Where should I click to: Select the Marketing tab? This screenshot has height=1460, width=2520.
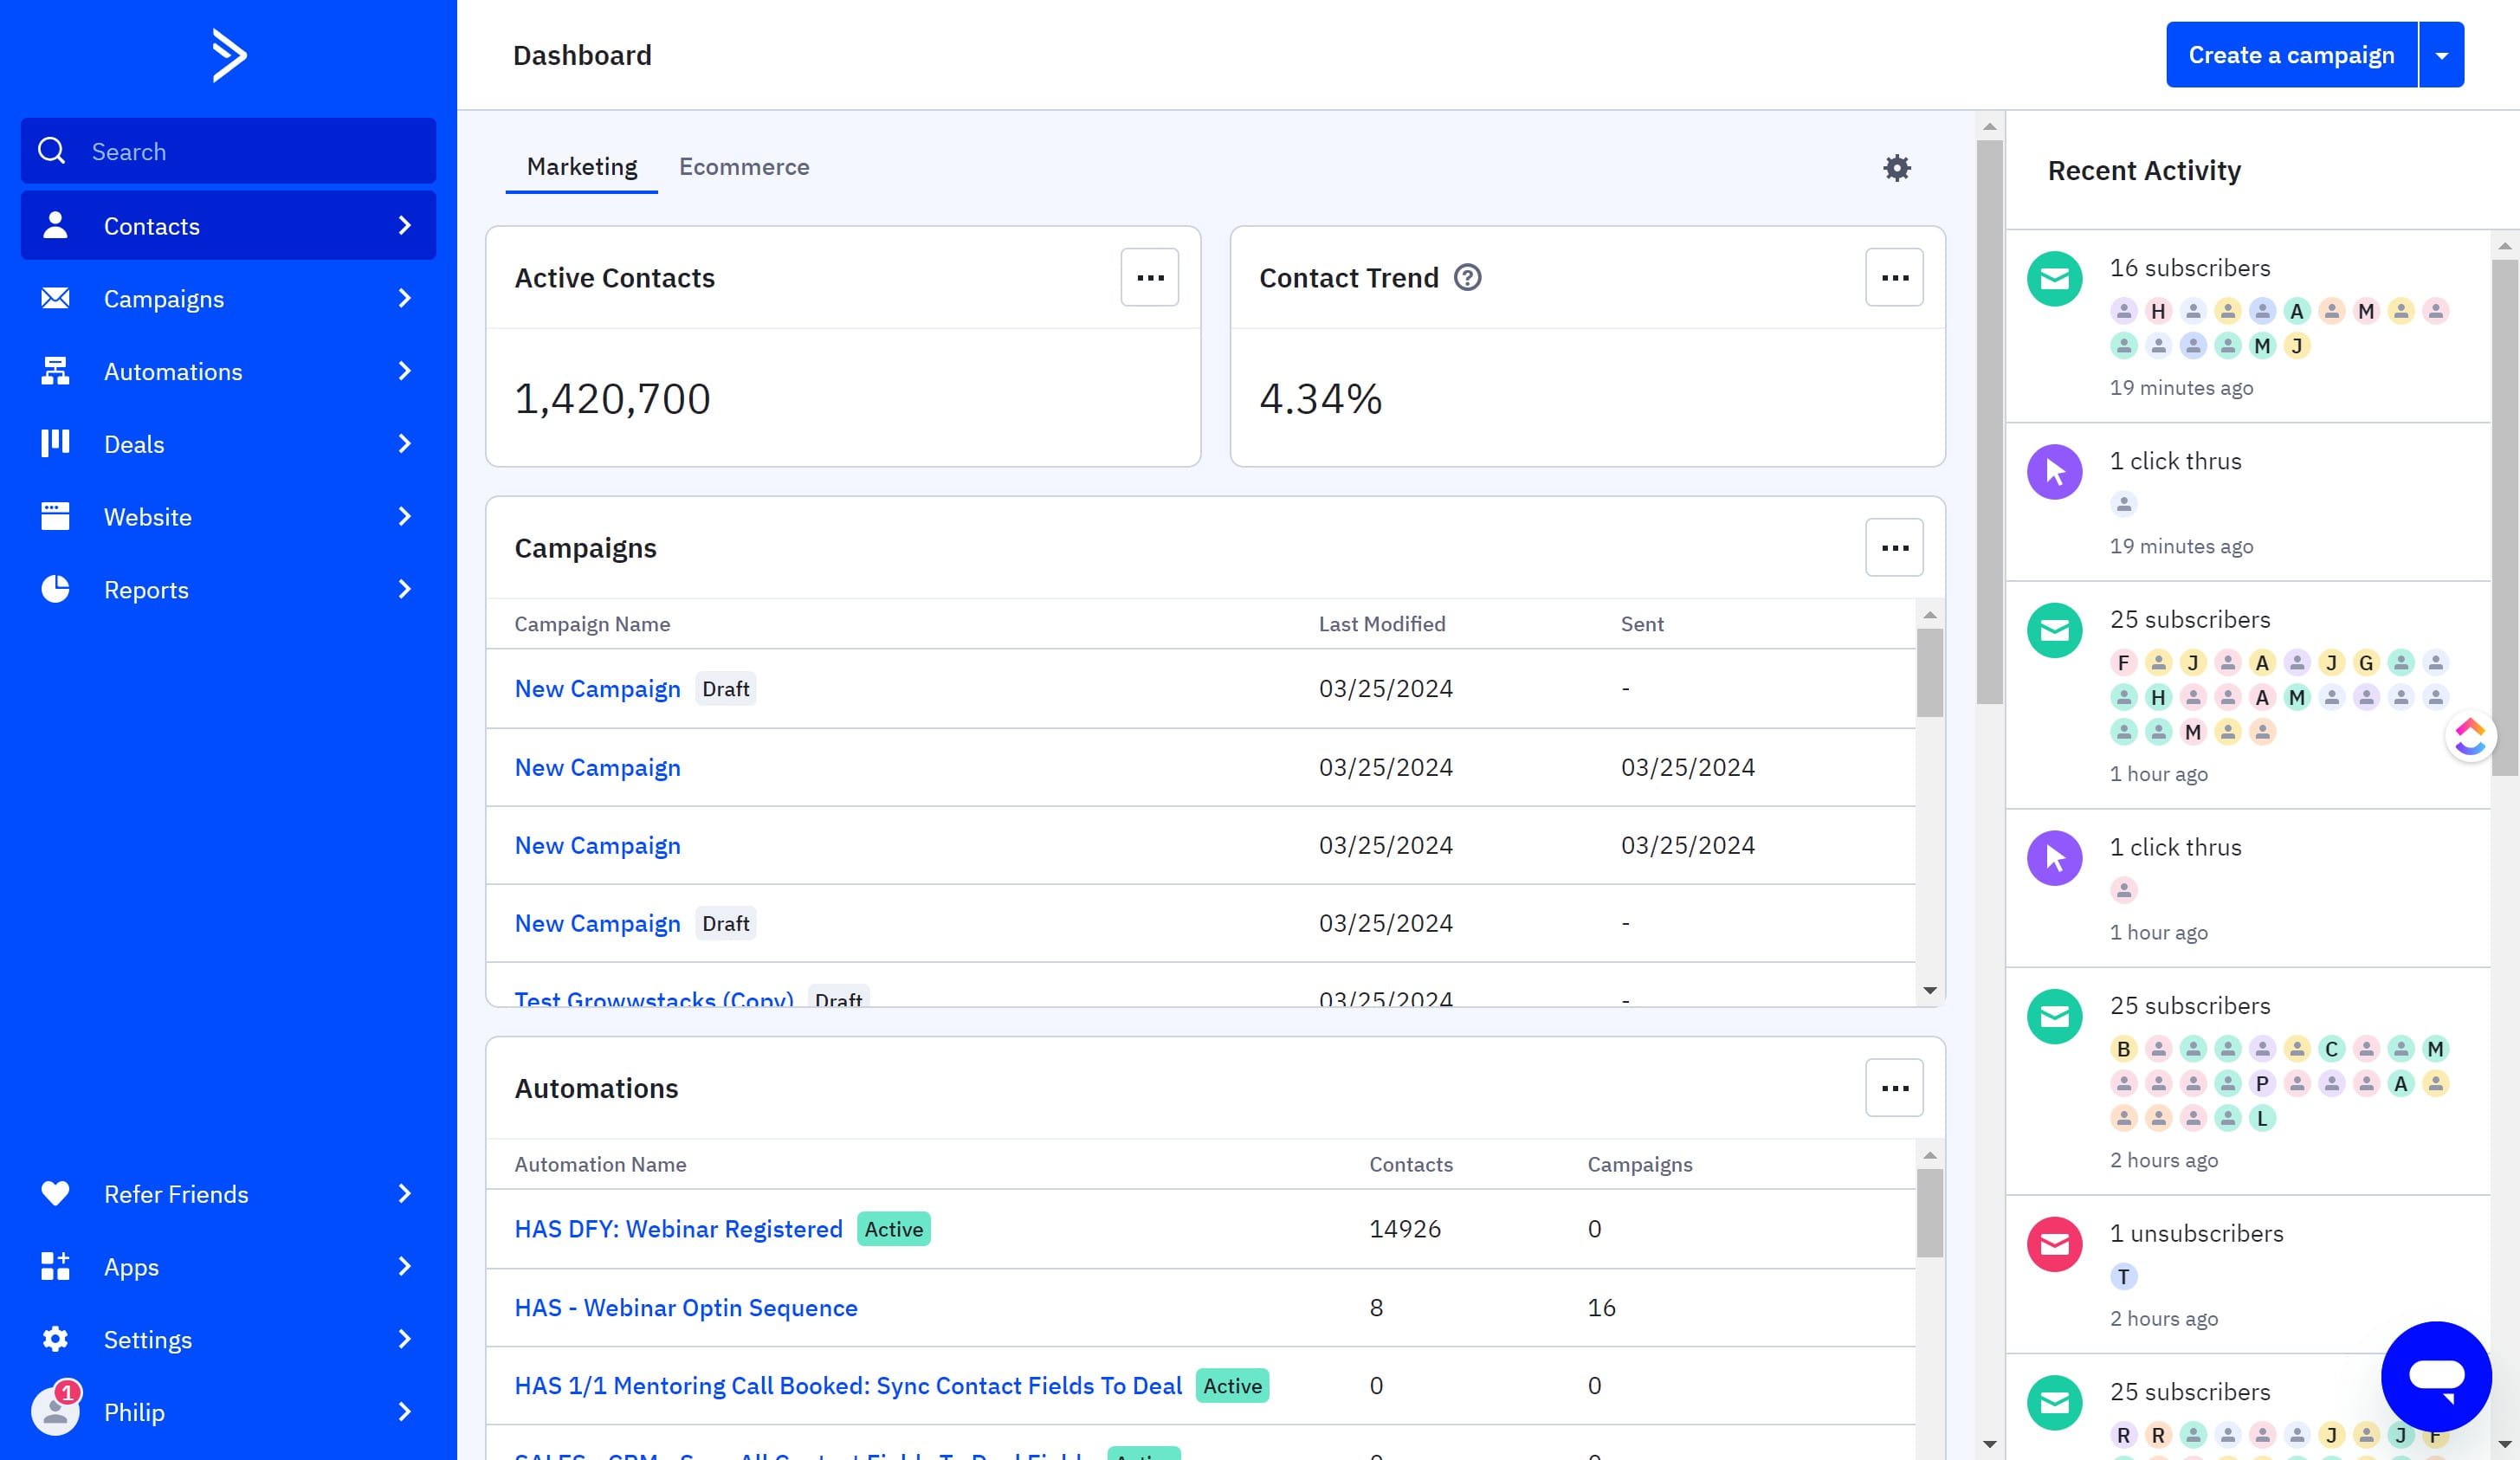pos(581,166)
